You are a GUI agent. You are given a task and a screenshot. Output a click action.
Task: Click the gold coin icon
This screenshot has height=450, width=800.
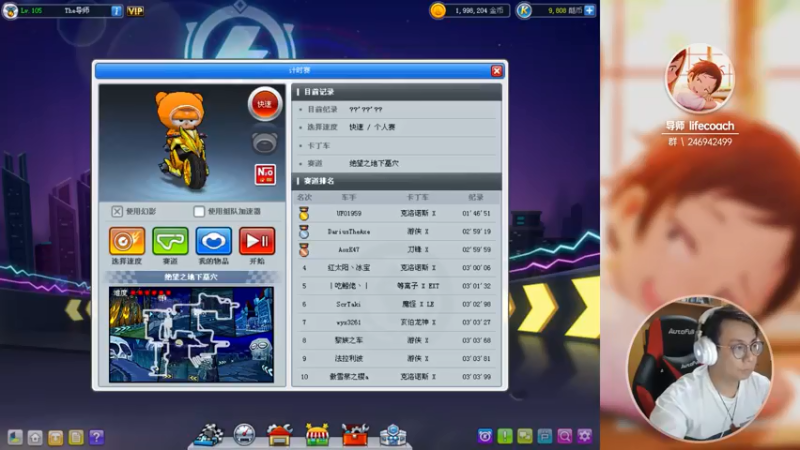click(x=438, y=10)
